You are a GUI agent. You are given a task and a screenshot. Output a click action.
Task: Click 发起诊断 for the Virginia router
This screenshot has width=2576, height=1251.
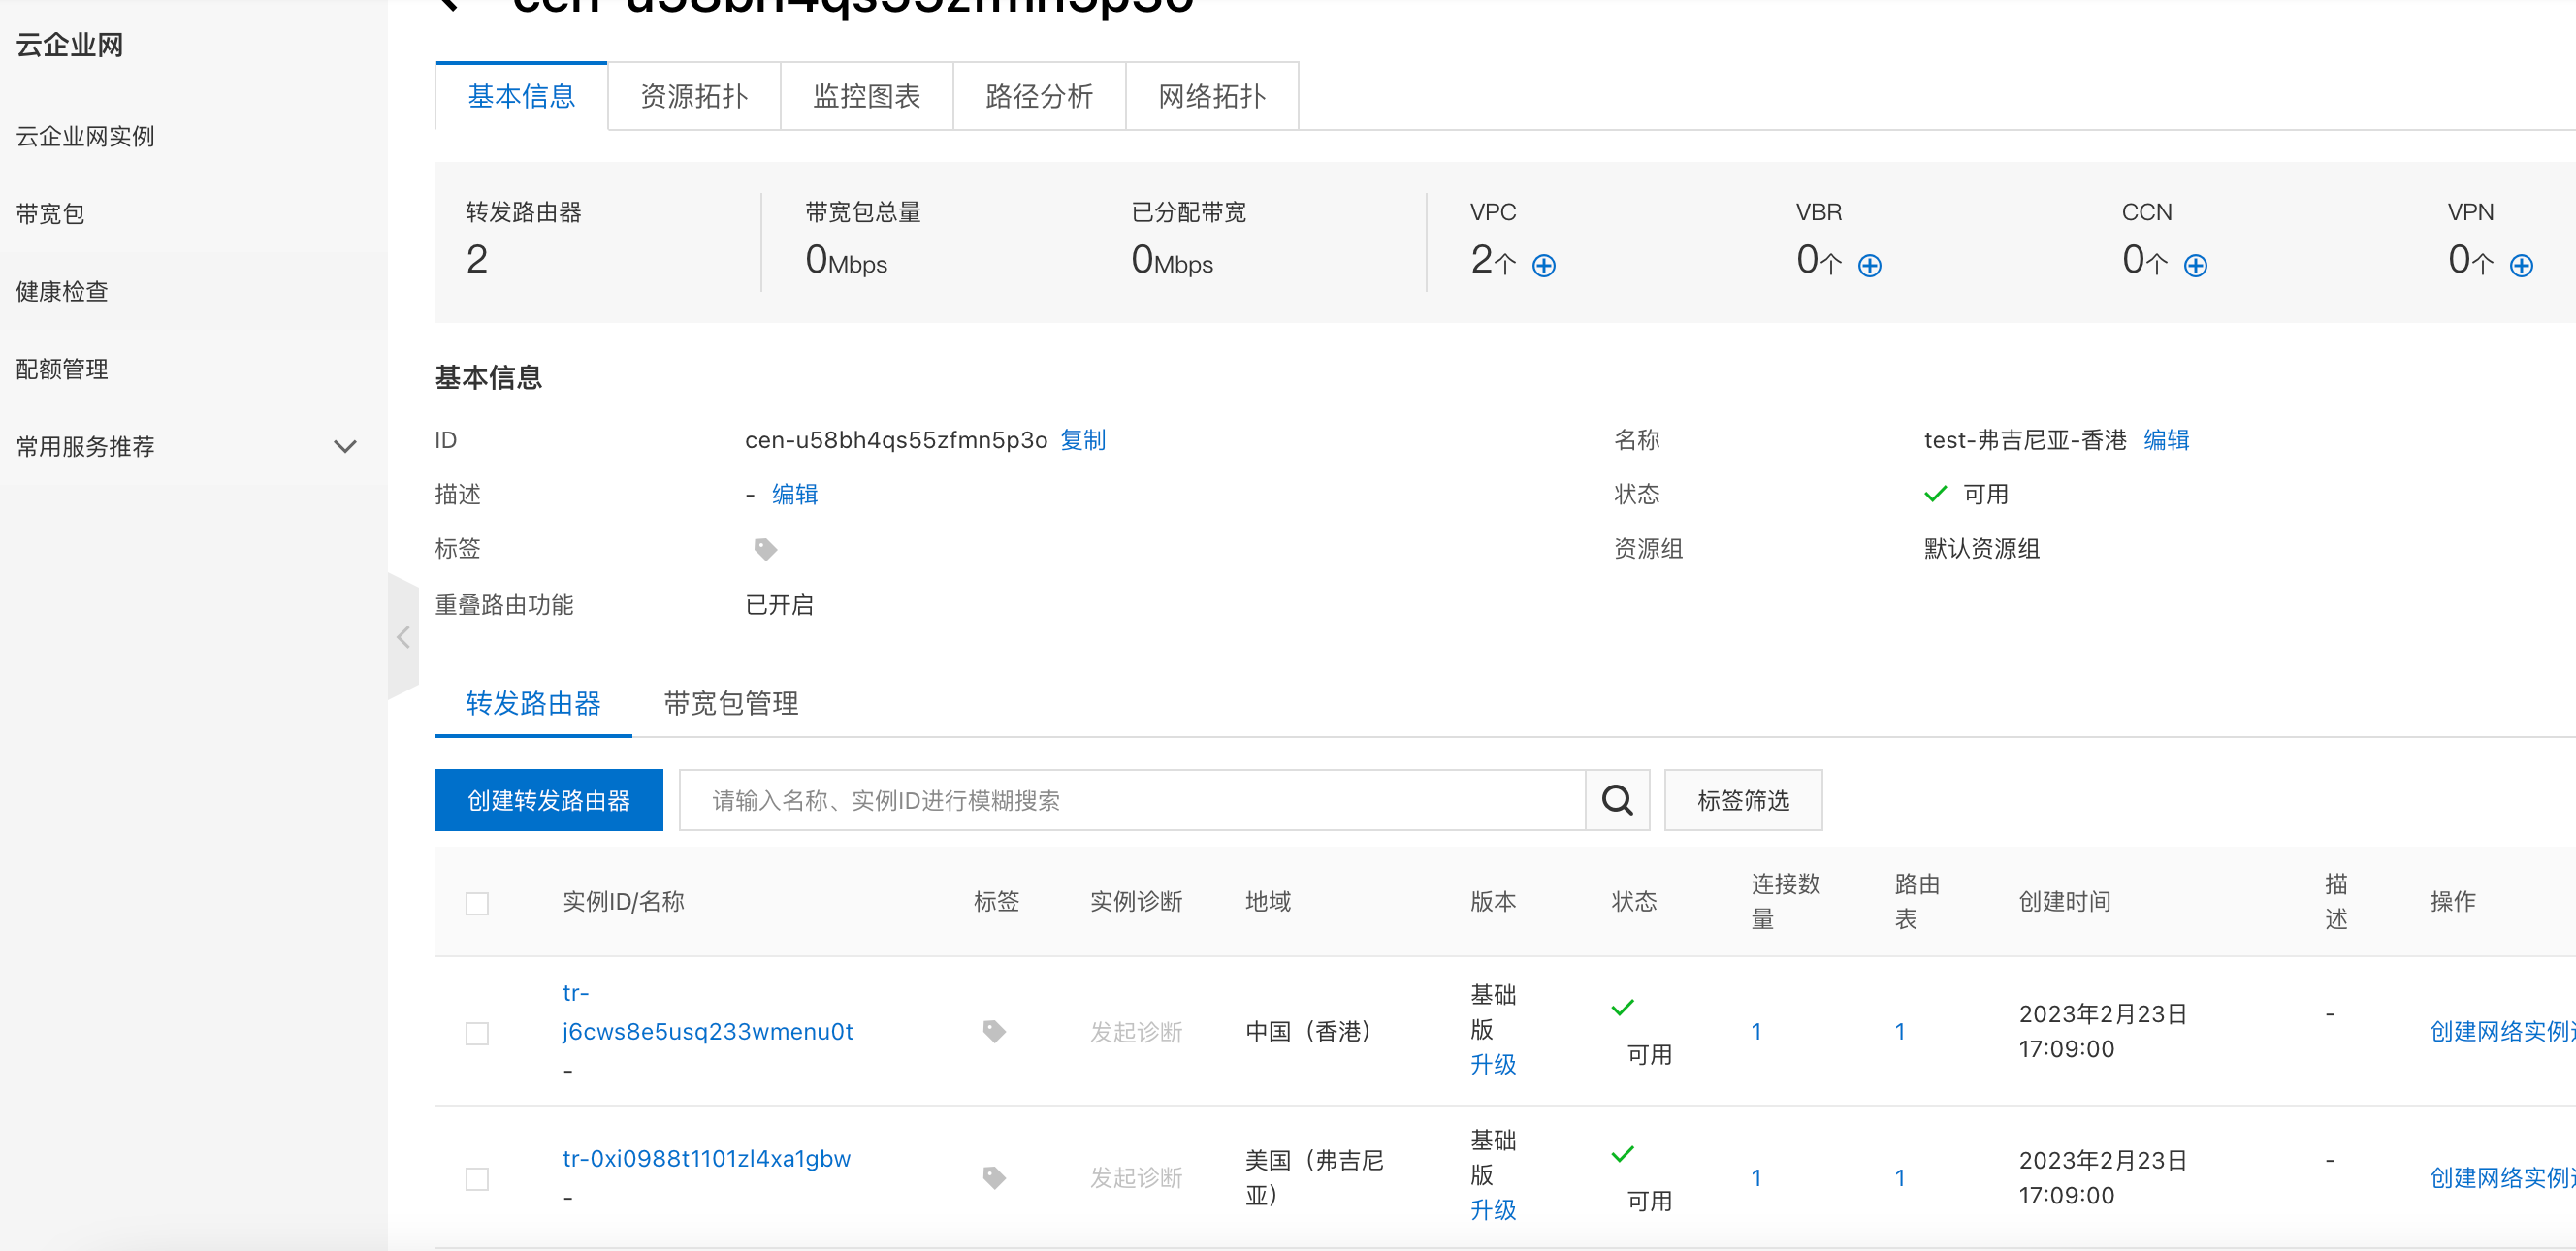1136,1178
